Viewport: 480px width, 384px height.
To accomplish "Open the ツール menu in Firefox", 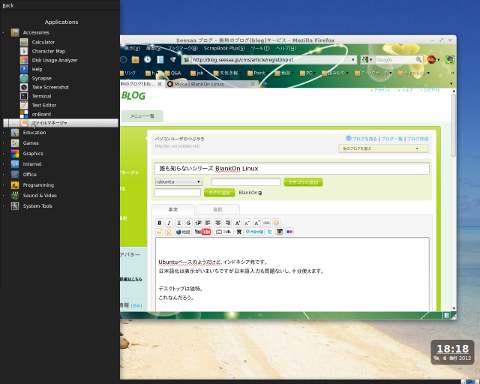I will pyautogui.click(x=260, y=48).
